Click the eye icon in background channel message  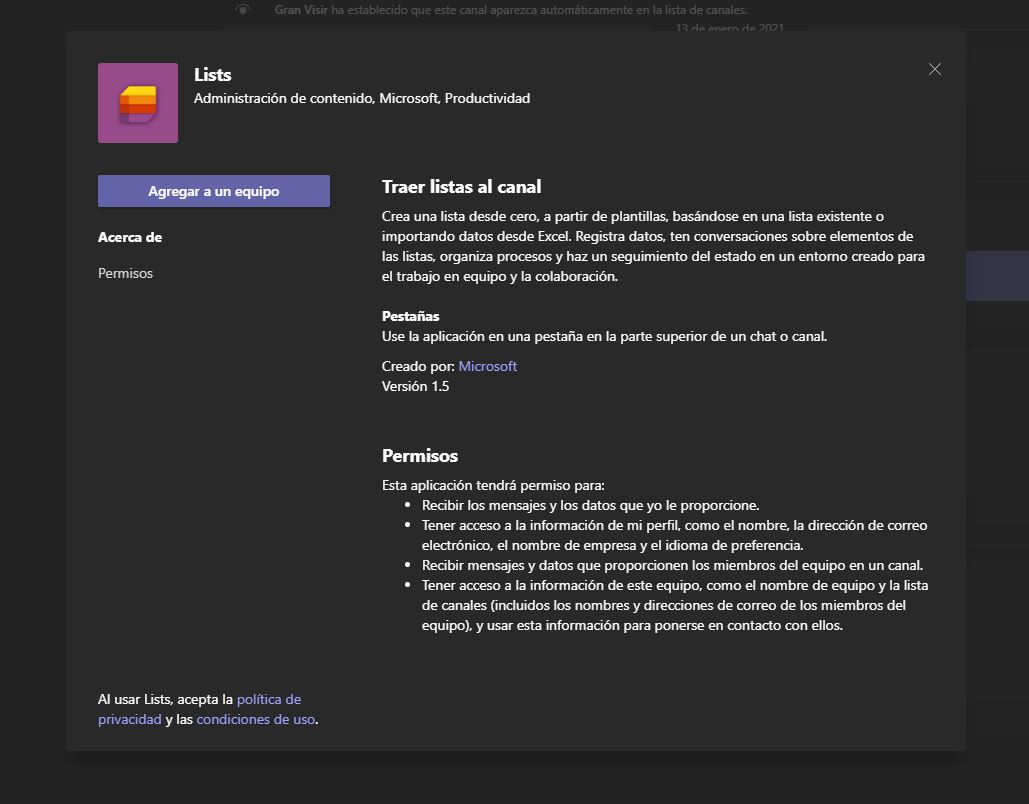point(243,10)
